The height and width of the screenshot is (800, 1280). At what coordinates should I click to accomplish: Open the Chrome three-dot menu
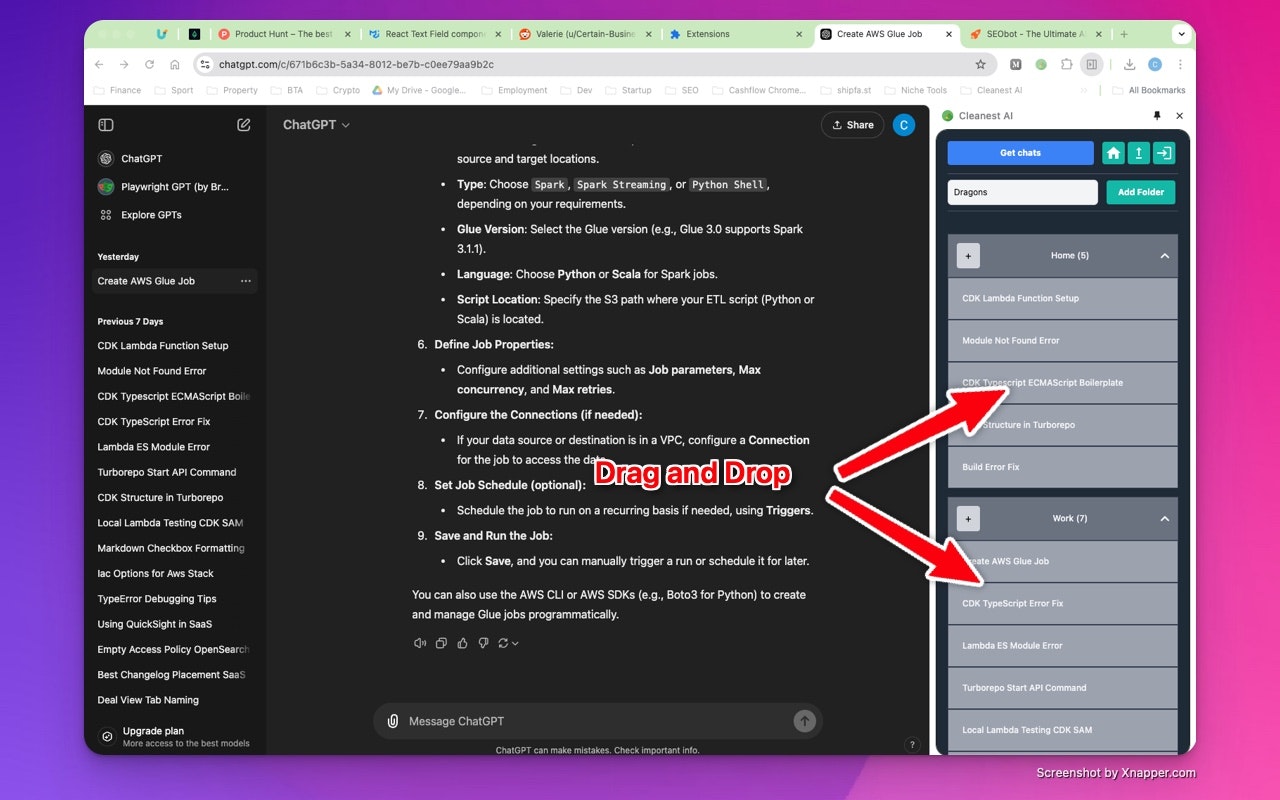point(1180,64)
